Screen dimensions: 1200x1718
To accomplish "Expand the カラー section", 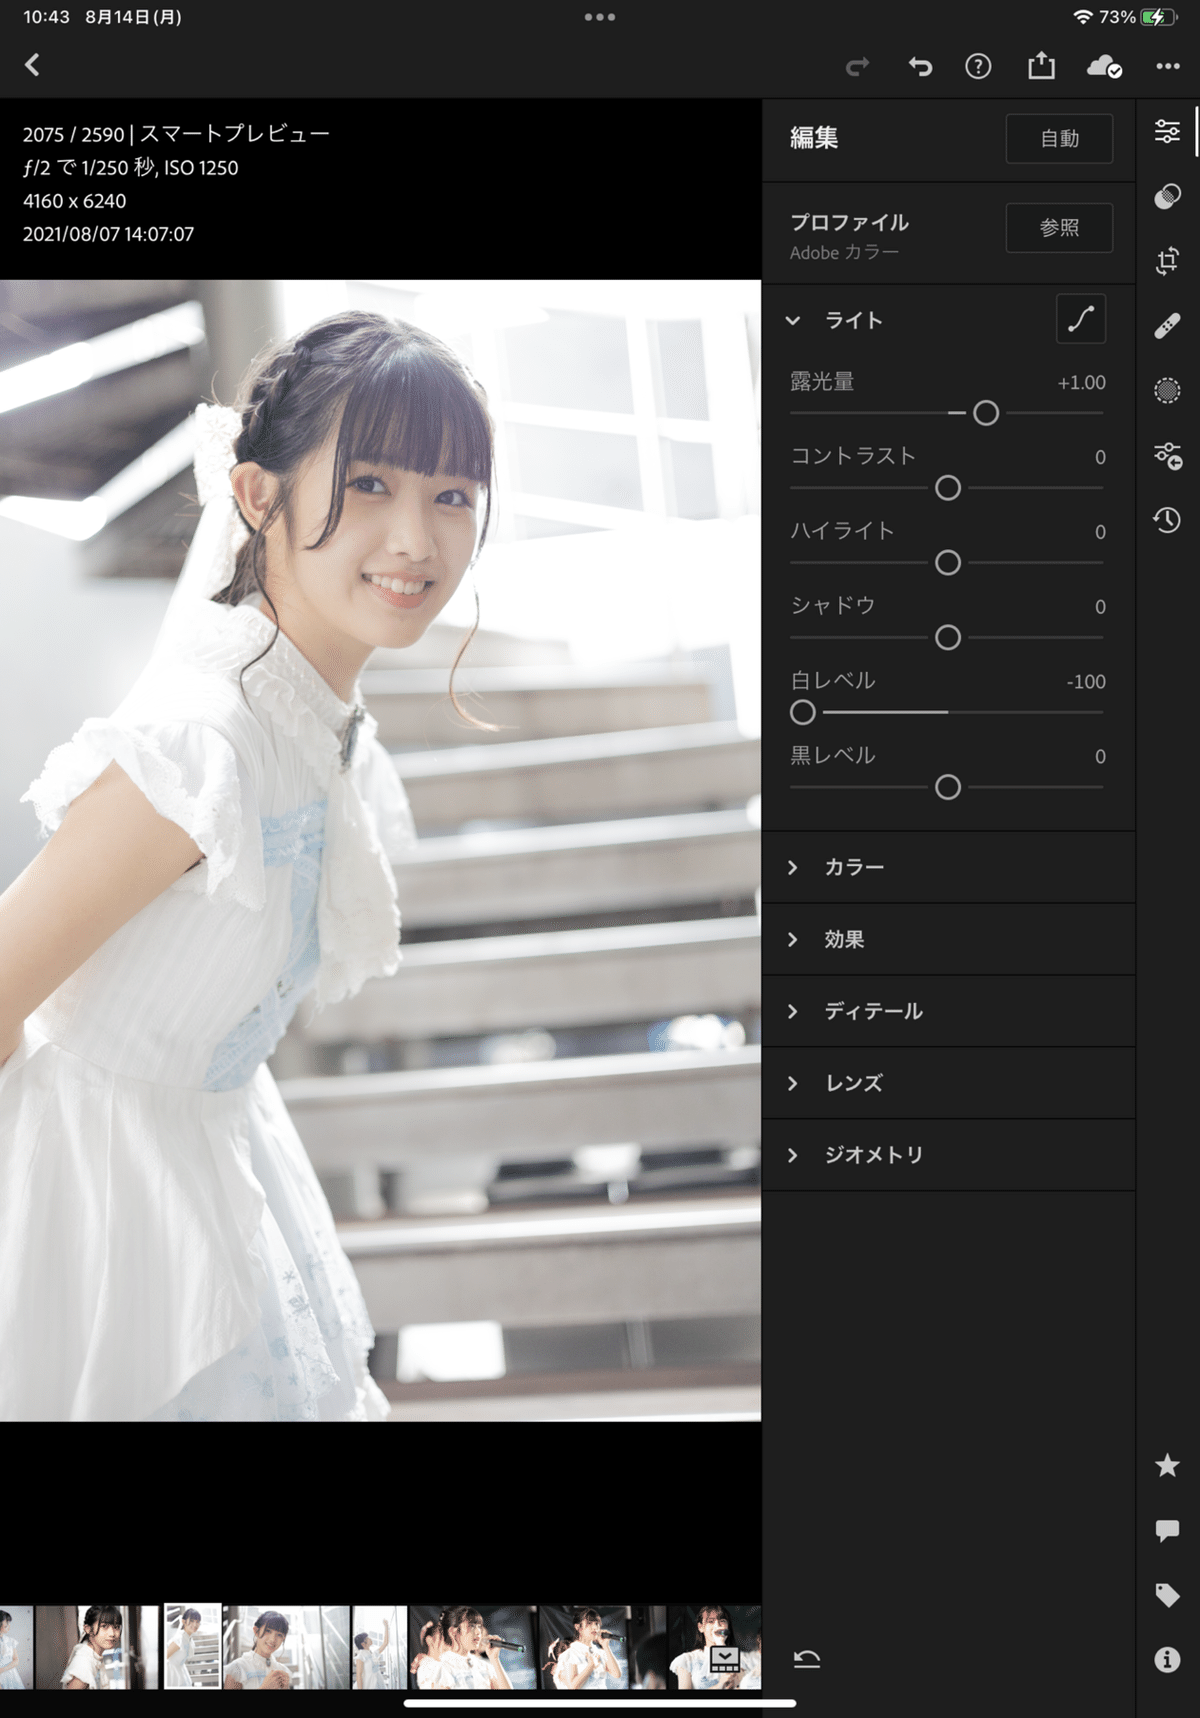I will [948, 867].
